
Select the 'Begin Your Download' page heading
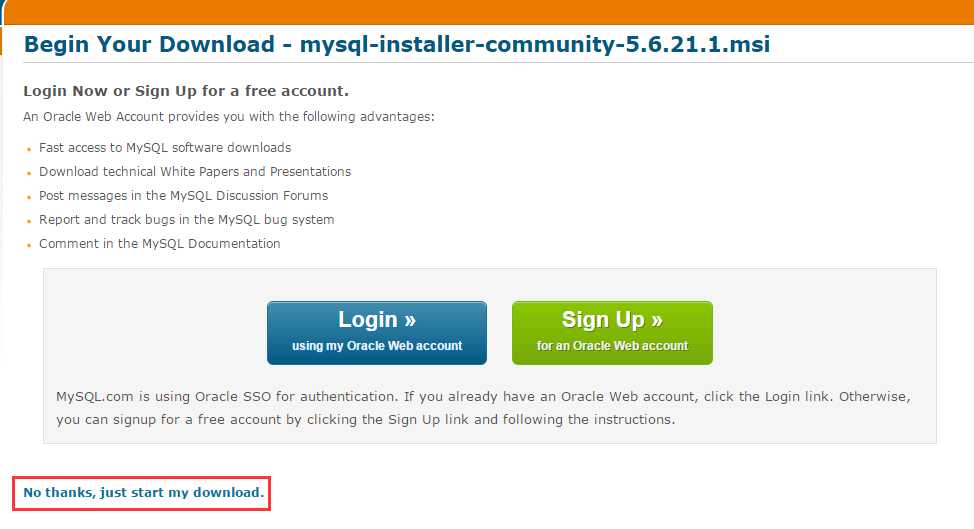pos(397,44)
